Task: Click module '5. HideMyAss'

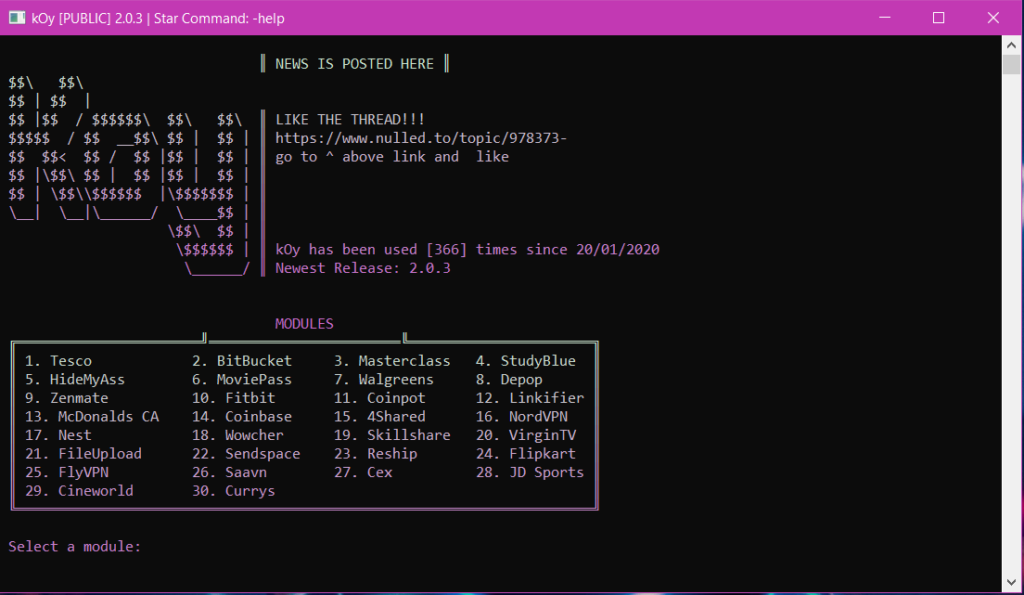Action: point(74,379)
